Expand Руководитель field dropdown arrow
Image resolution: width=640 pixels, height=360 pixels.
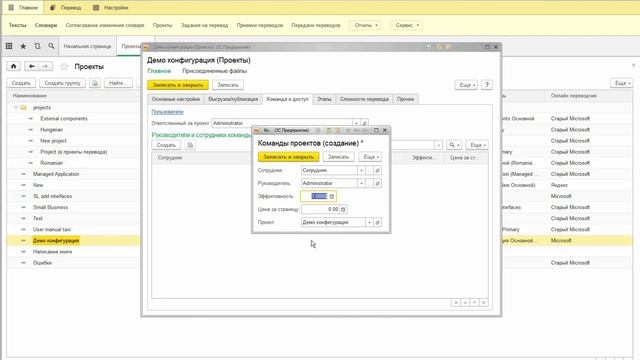pyautogui.click(x=361, y=183)
